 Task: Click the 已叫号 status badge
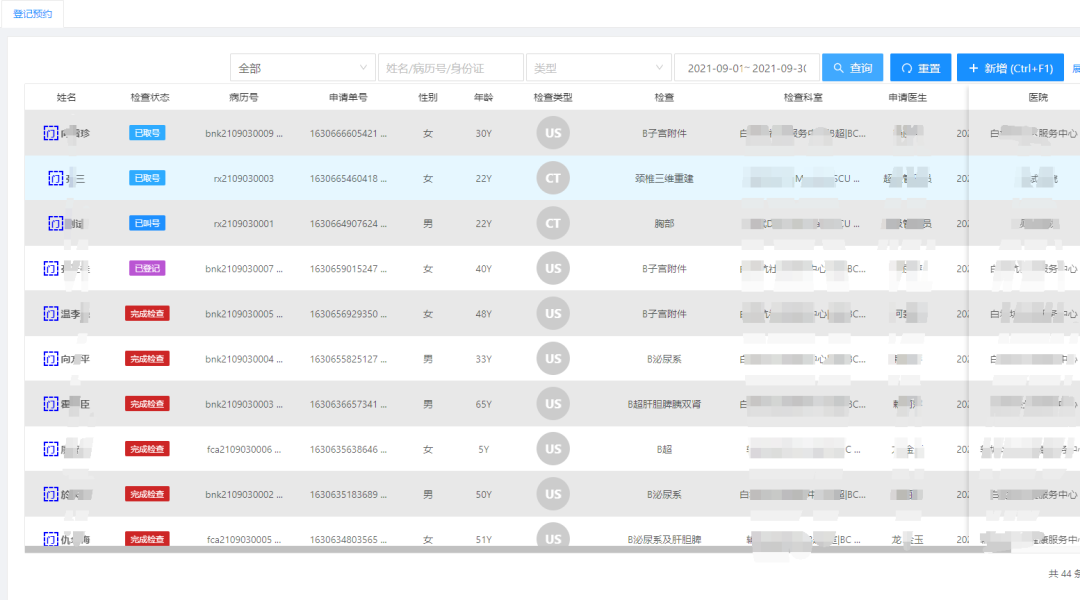[x=147, y=223]
